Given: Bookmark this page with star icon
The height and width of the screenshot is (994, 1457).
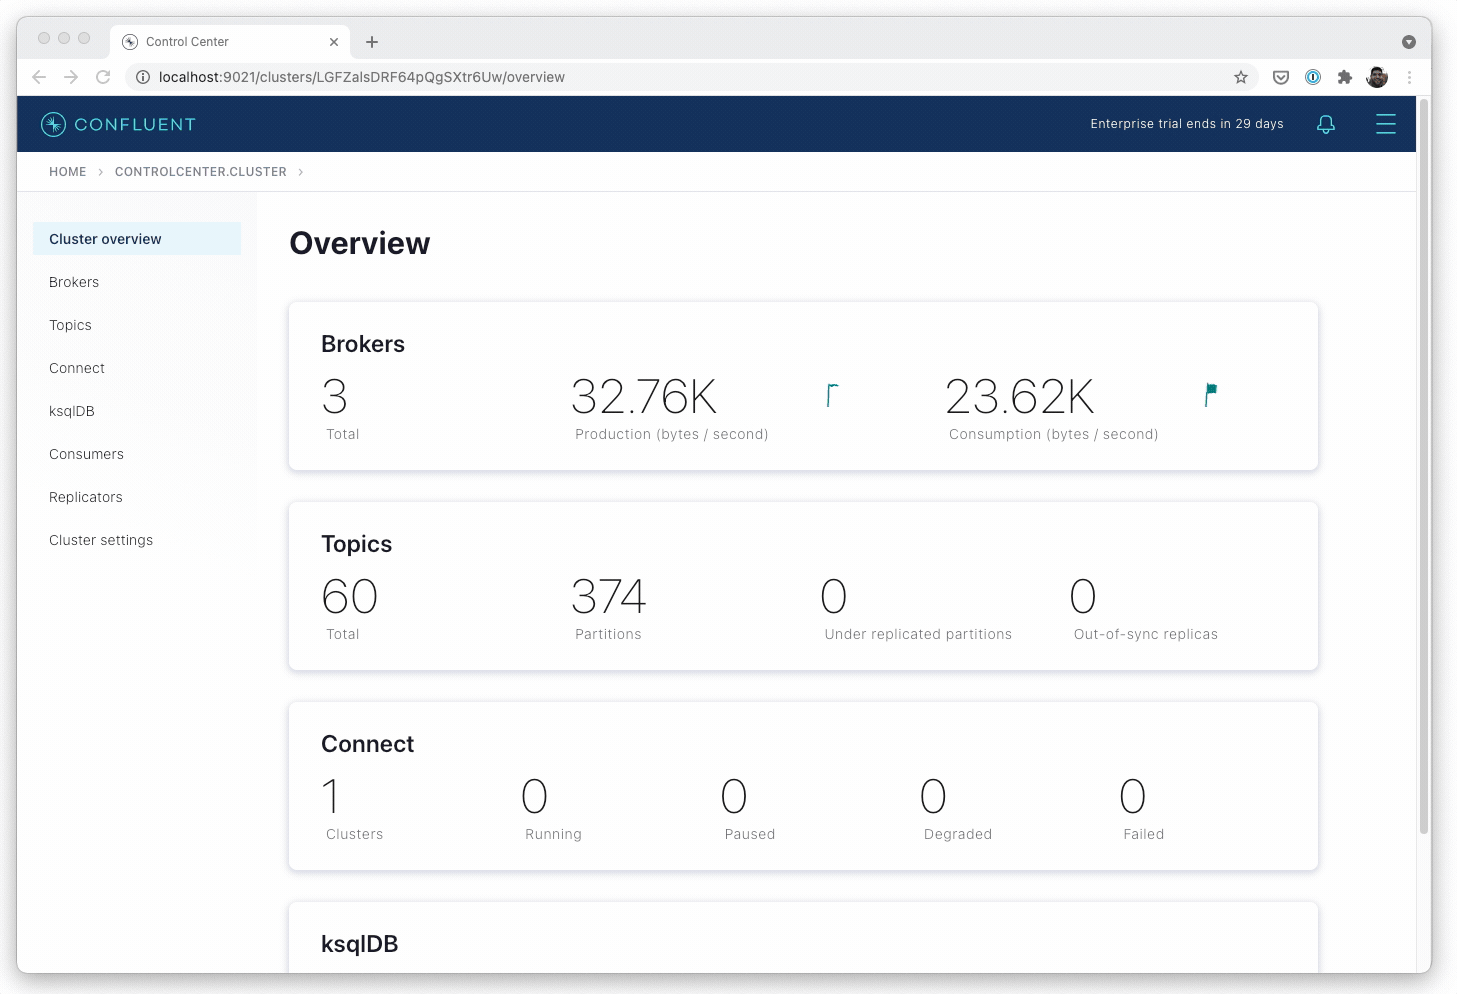Looking at the screenshot, I should coord(1241,77).
